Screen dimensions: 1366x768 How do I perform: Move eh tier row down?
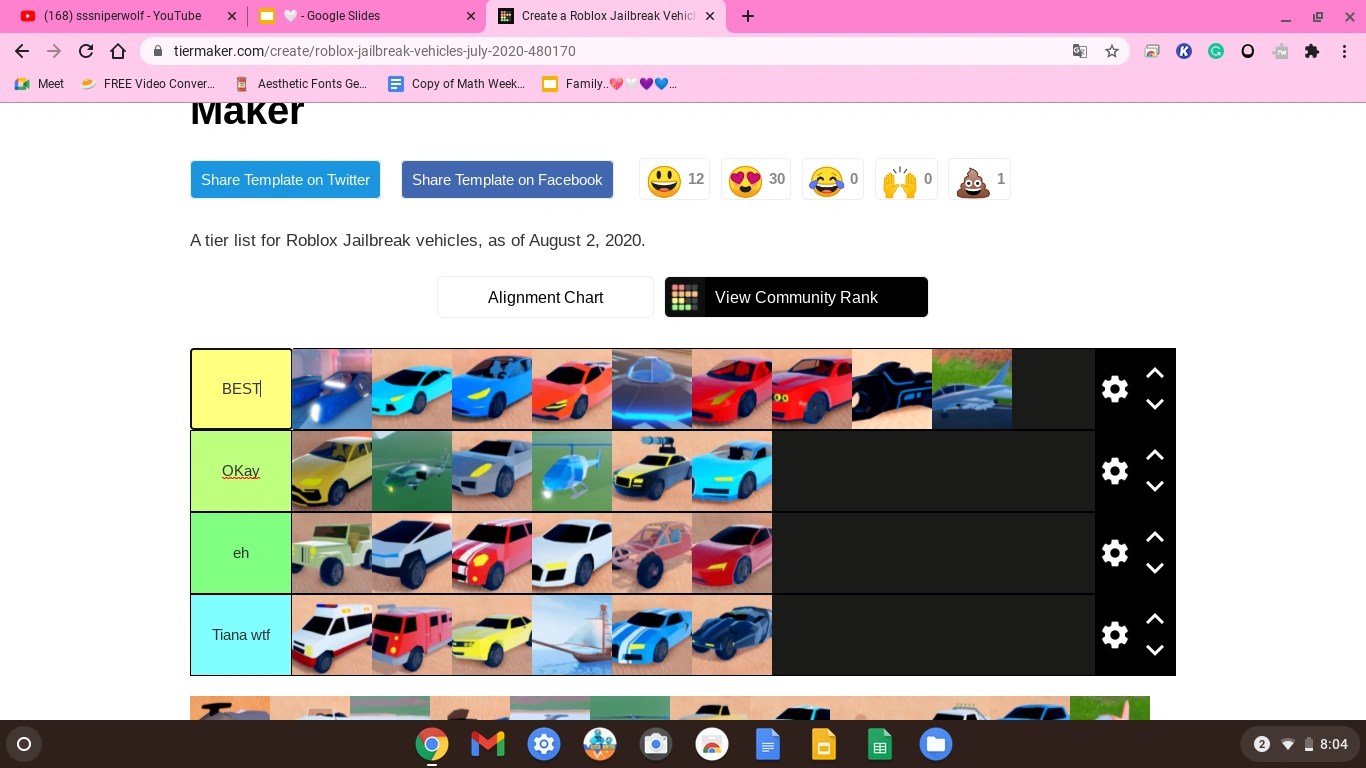(1155, 568)
